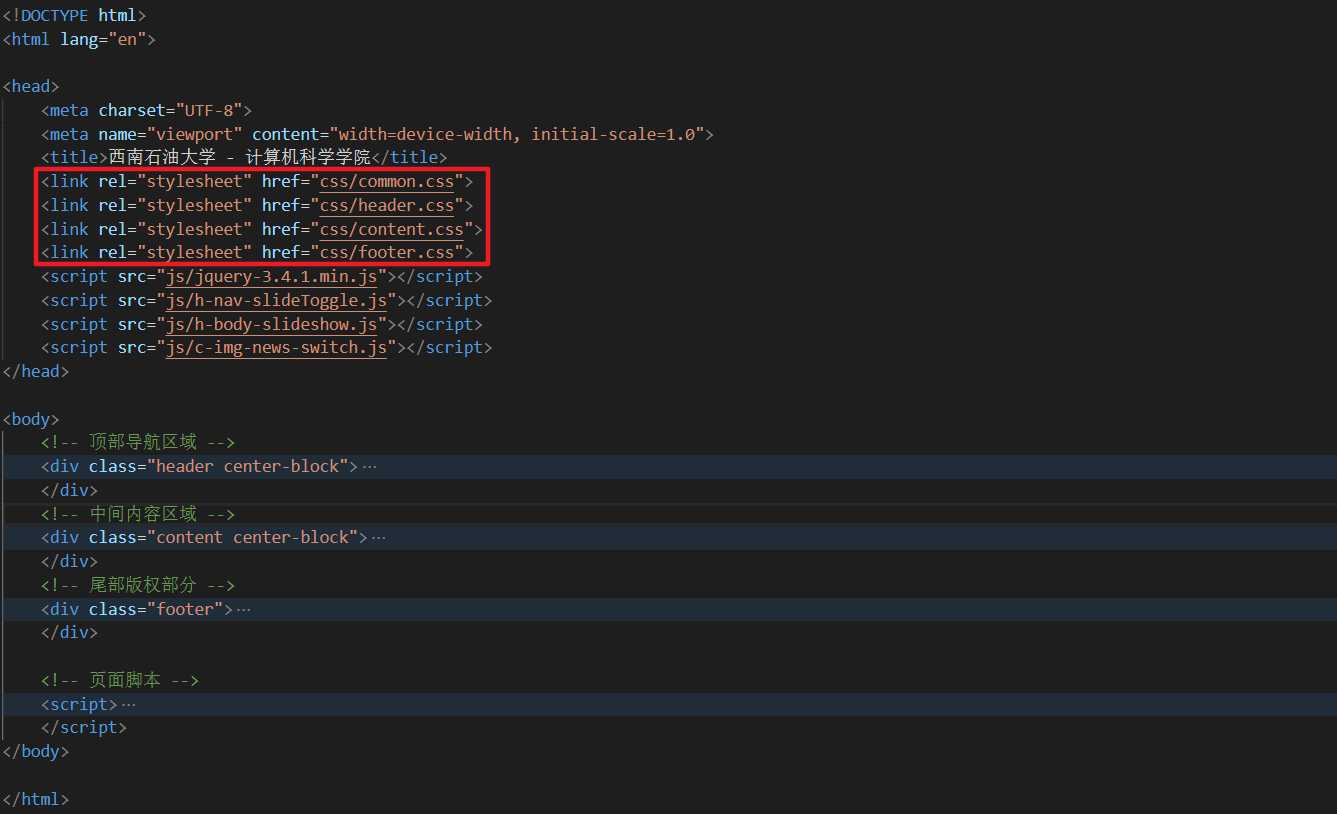Click title text 西南石油大学 - 计算机科学学院
Screen dimensions: 1337x814
(240, 157)
